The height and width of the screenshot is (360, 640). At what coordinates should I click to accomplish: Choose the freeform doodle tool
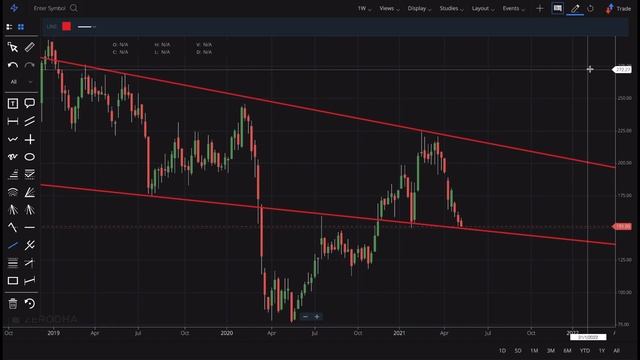[x=13, y=157]
